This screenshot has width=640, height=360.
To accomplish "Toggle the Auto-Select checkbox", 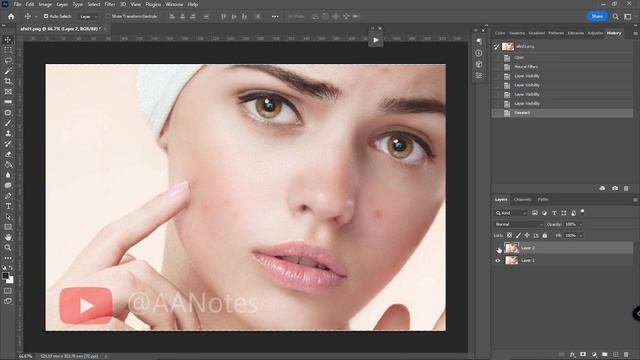I will point(46,16).
